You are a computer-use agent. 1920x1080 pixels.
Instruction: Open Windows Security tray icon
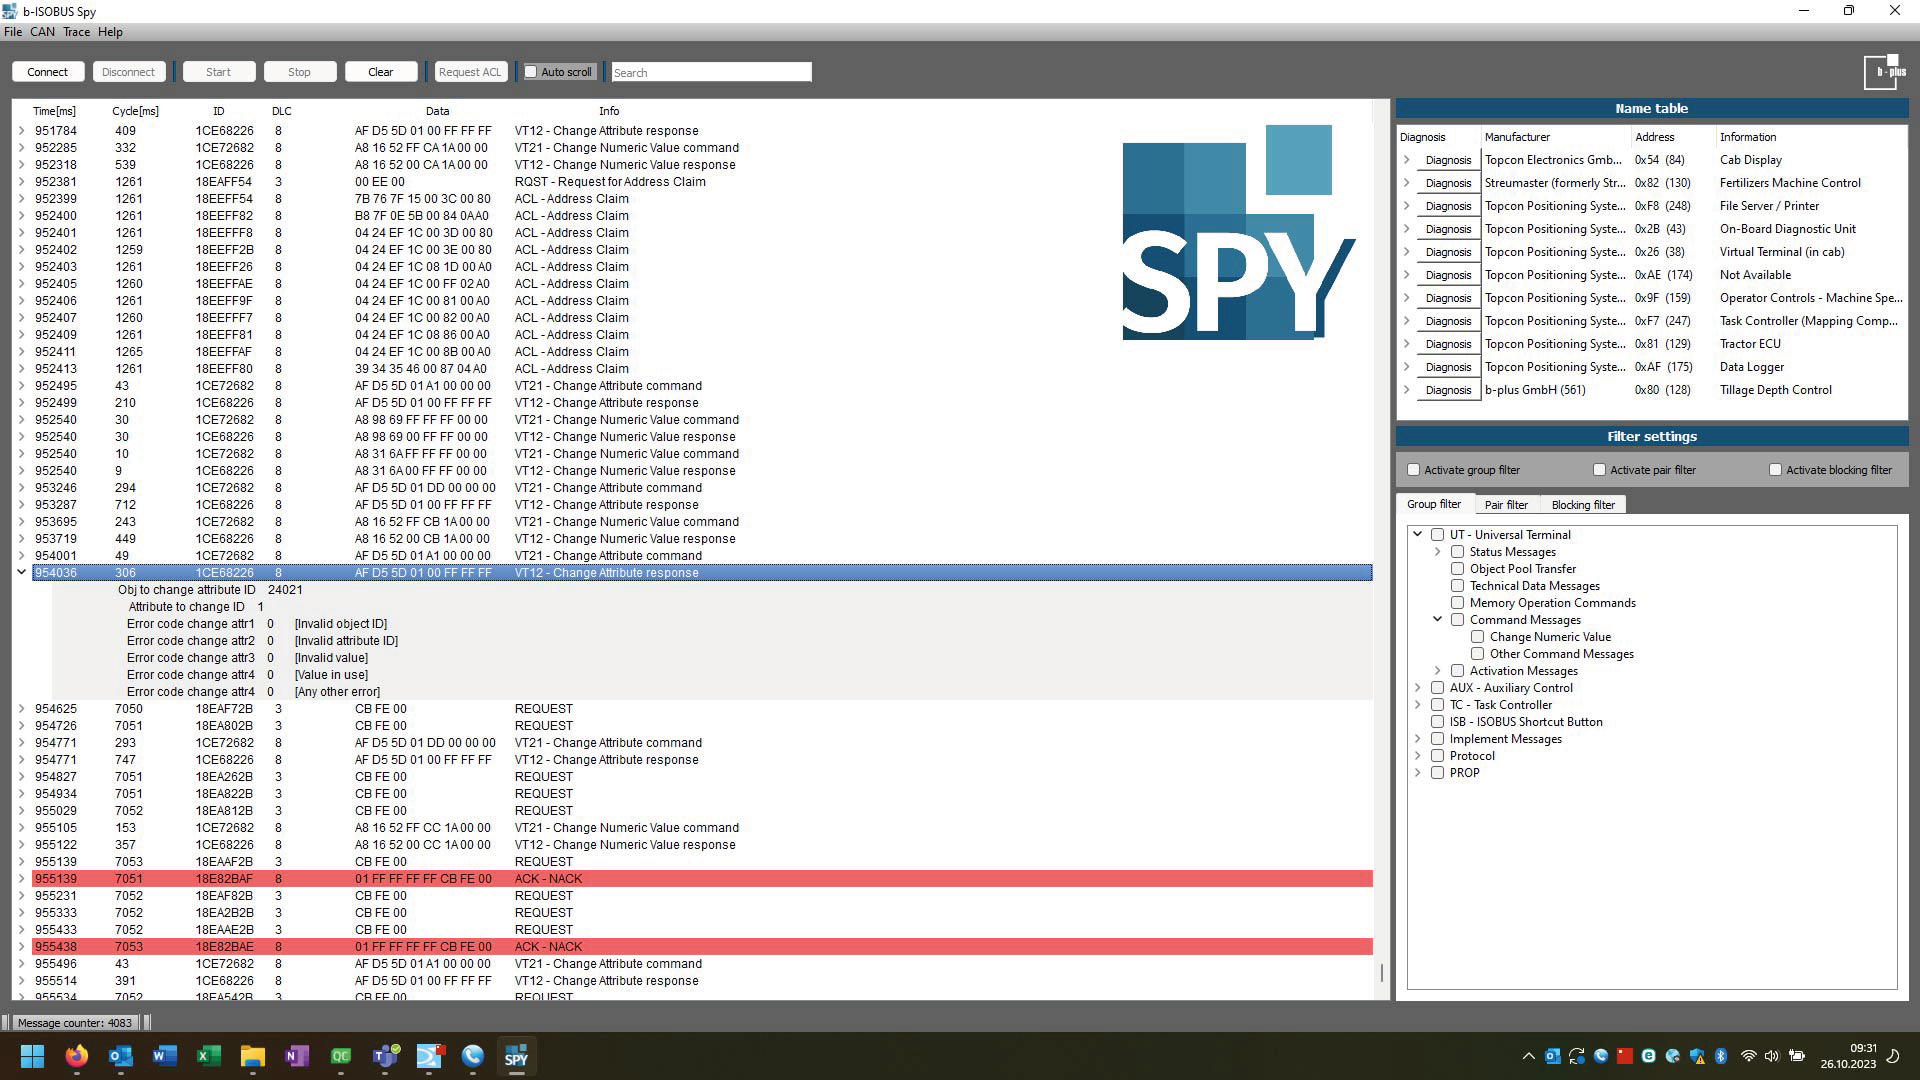tap(1697, 1056)
